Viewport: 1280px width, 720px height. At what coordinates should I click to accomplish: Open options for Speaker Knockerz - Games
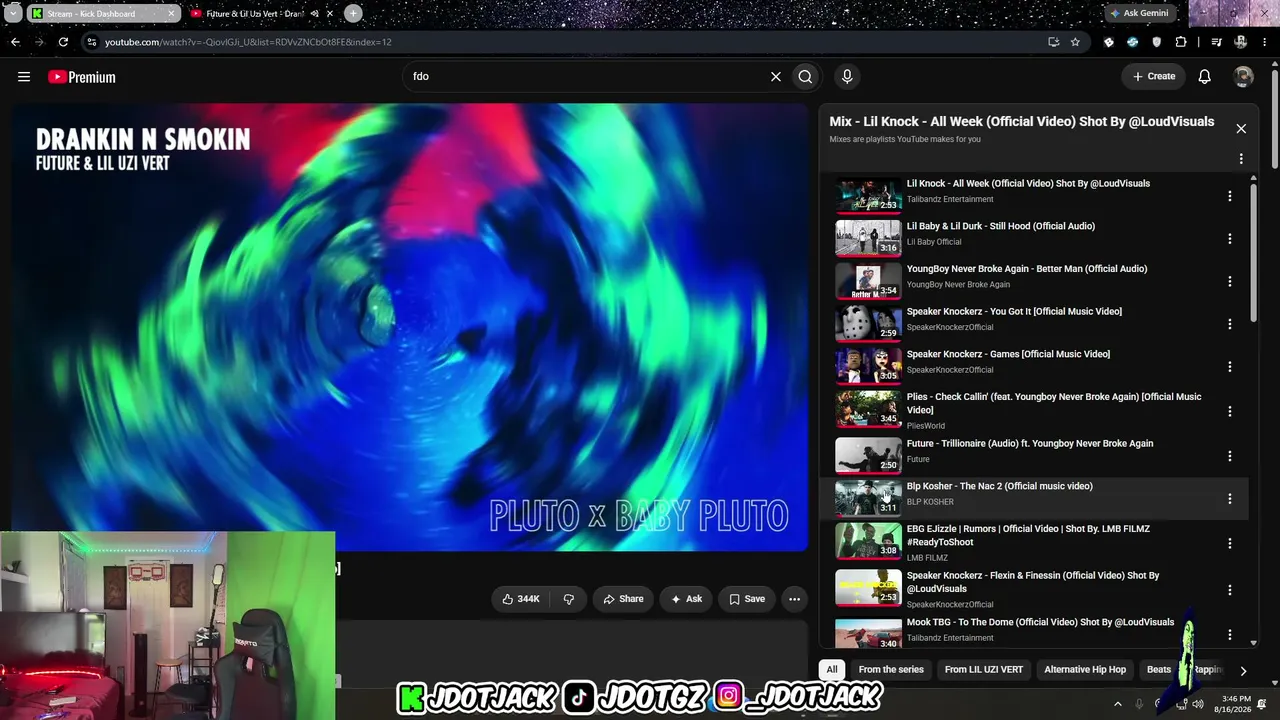[x=1230, y=367]
